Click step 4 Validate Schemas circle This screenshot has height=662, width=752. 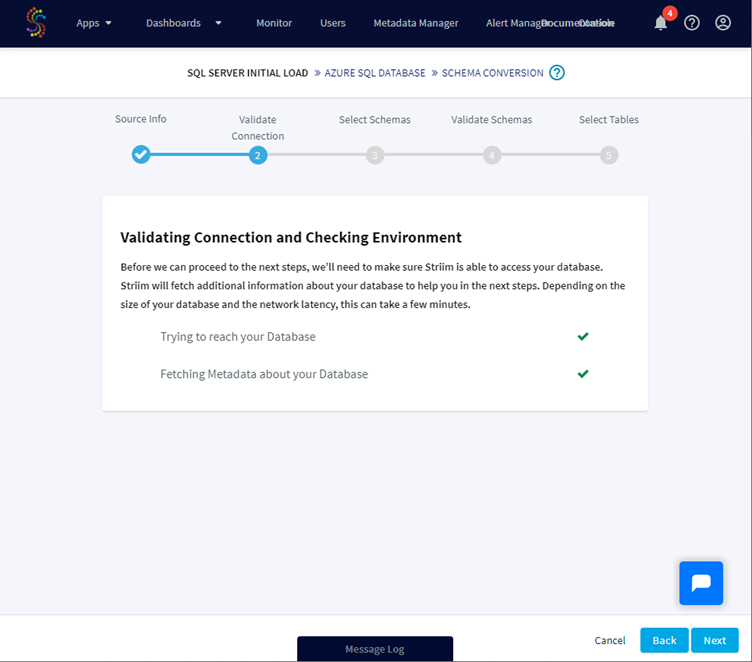492,155
